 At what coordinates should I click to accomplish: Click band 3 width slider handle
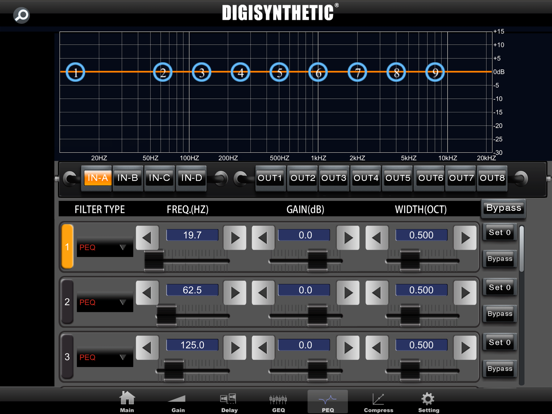[410, 371]
